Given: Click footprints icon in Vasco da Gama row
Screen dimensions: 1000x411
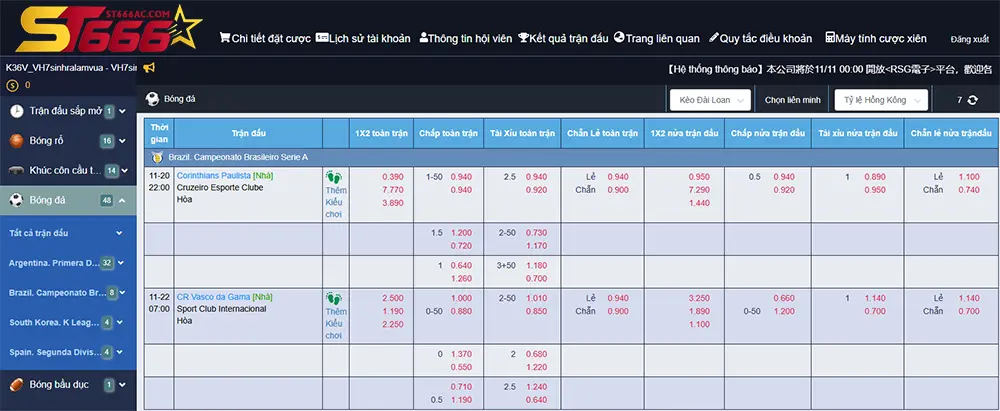Looking at the screenshot, I should (334, 298).
